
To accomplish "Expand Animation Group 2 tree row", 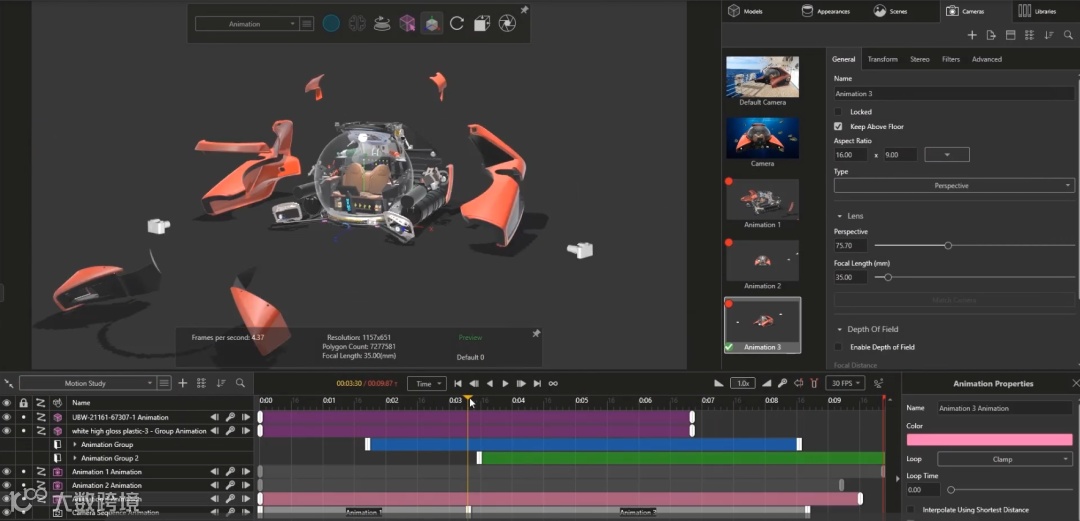I will 75,458.
